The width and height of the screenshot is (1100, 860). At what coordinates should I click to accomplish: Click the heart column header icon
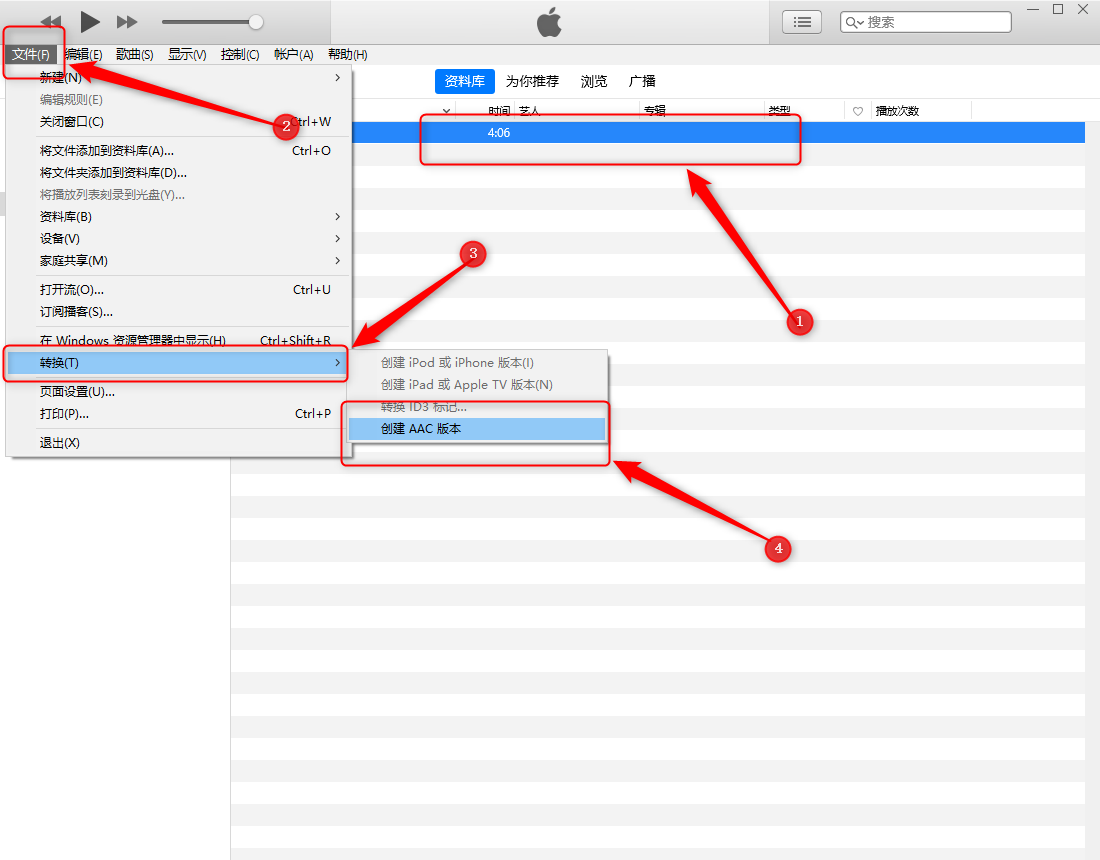pyautogui.click(x=858, y=112)
